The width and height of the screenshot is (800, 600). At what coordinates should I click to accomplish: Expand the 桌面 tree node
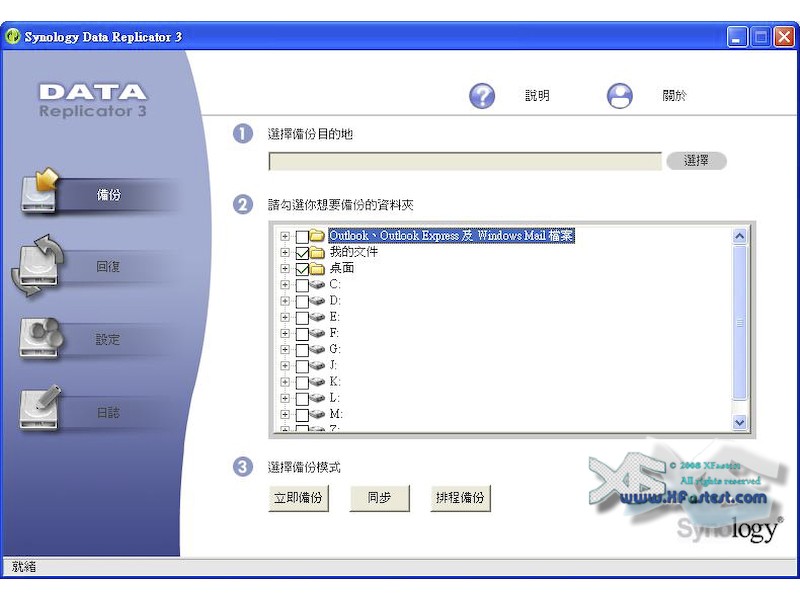coord(285,269)
